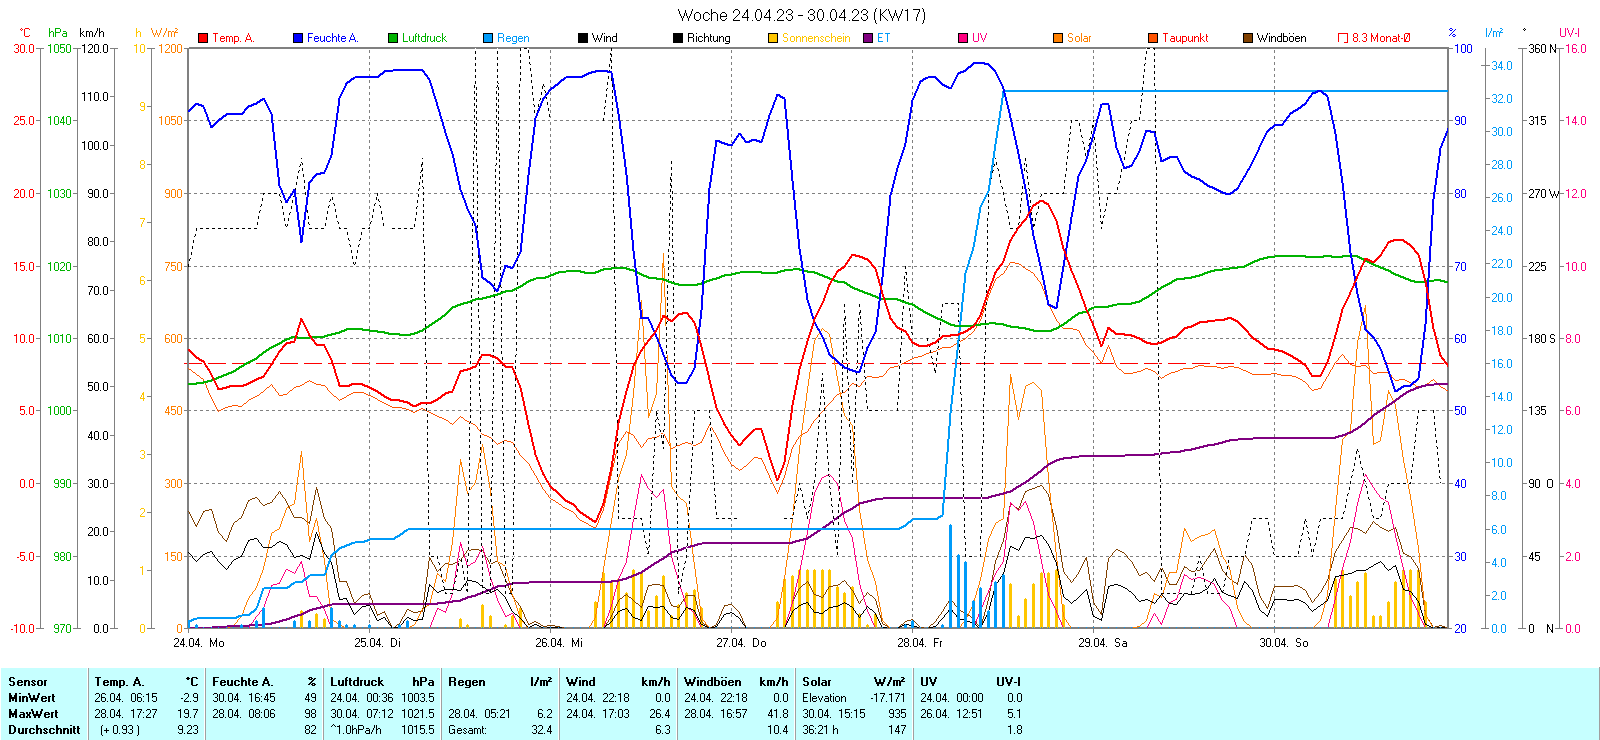Click the red Temp. A. legend swatch
Viewport: 1600px width, 740px height.
[203, 38]
